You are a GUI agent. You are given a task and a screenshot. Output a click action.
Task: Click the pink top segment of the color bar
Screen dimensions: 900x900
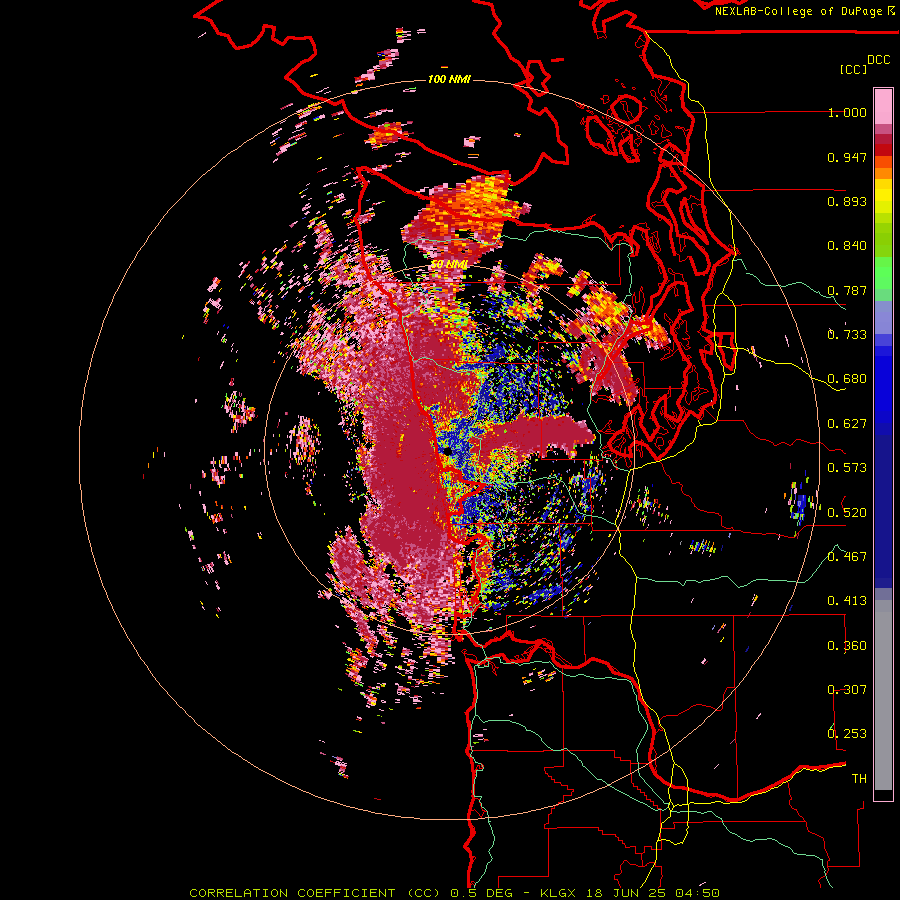click(883, 106)
